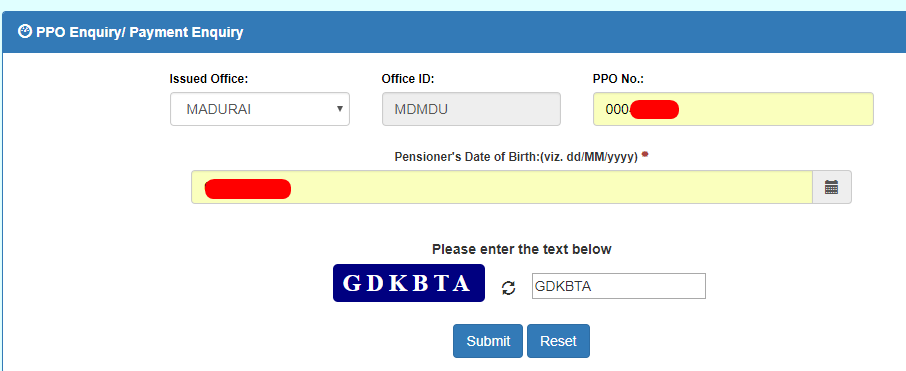906x371 pixels.
Task: Click the dashboard icon beside PPO Enquiry title
Action: coord(25,31)
